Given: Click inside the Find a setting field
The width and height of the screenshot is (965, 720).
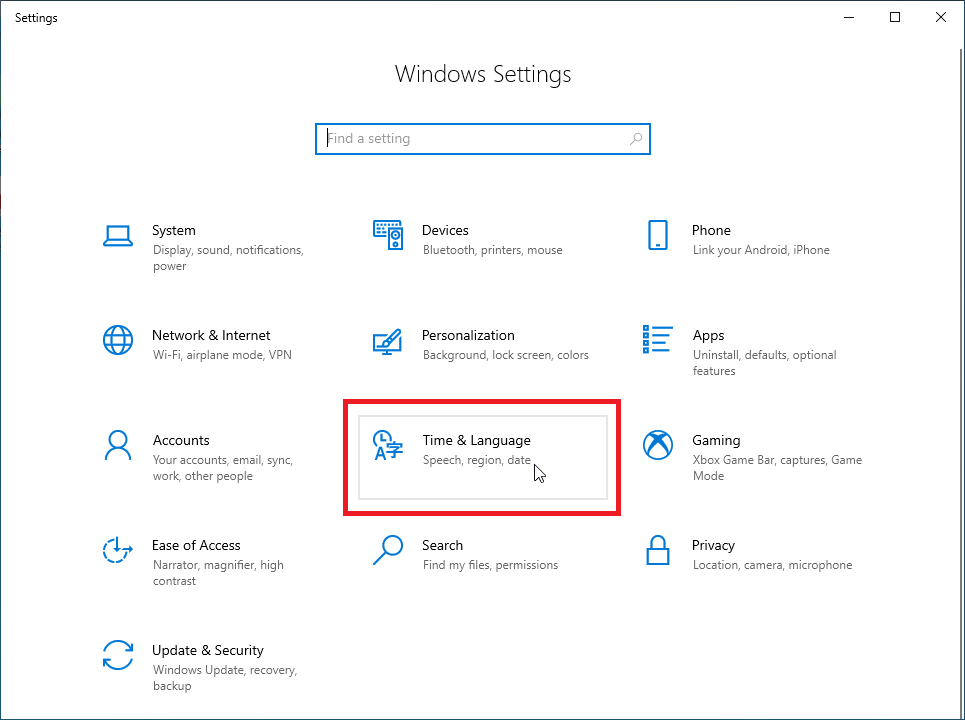Looking at the screenshot, I should tap(482, 139).
